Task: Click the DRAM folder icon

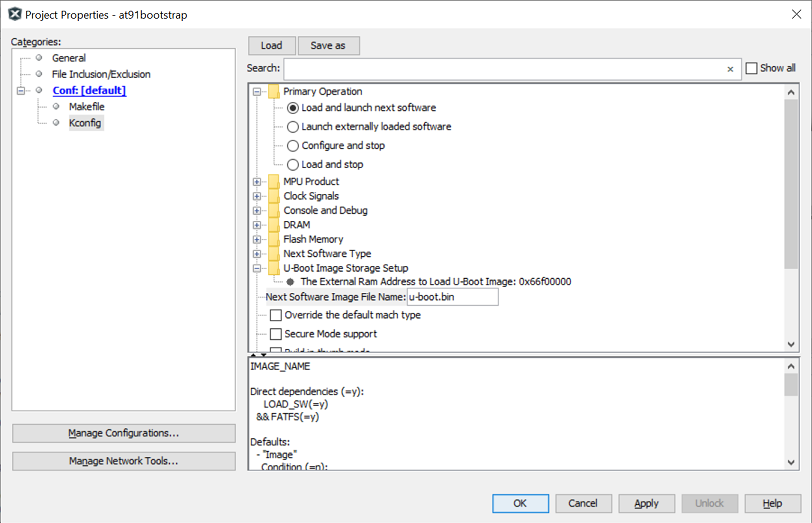Action: click(273, 225)
